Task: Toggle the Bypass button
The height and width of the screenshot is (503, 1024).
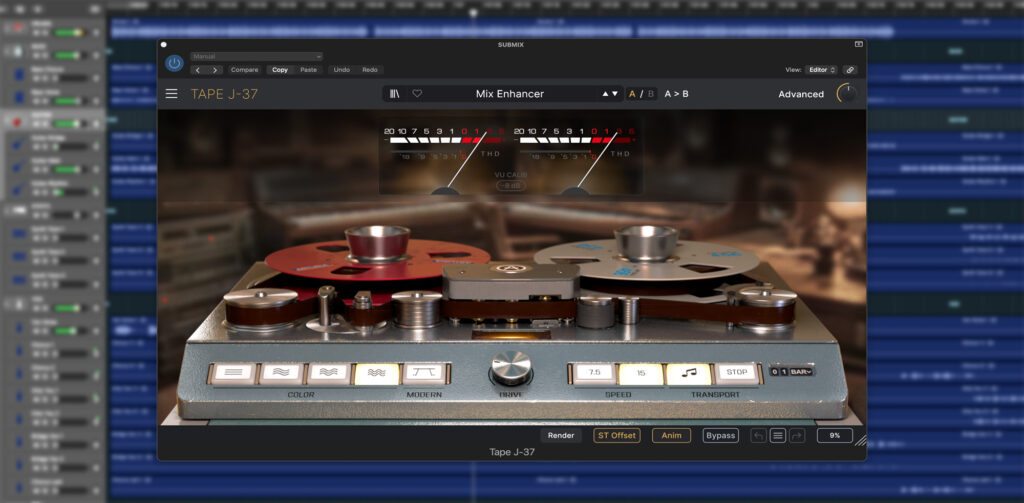Action: pos(721,436)
